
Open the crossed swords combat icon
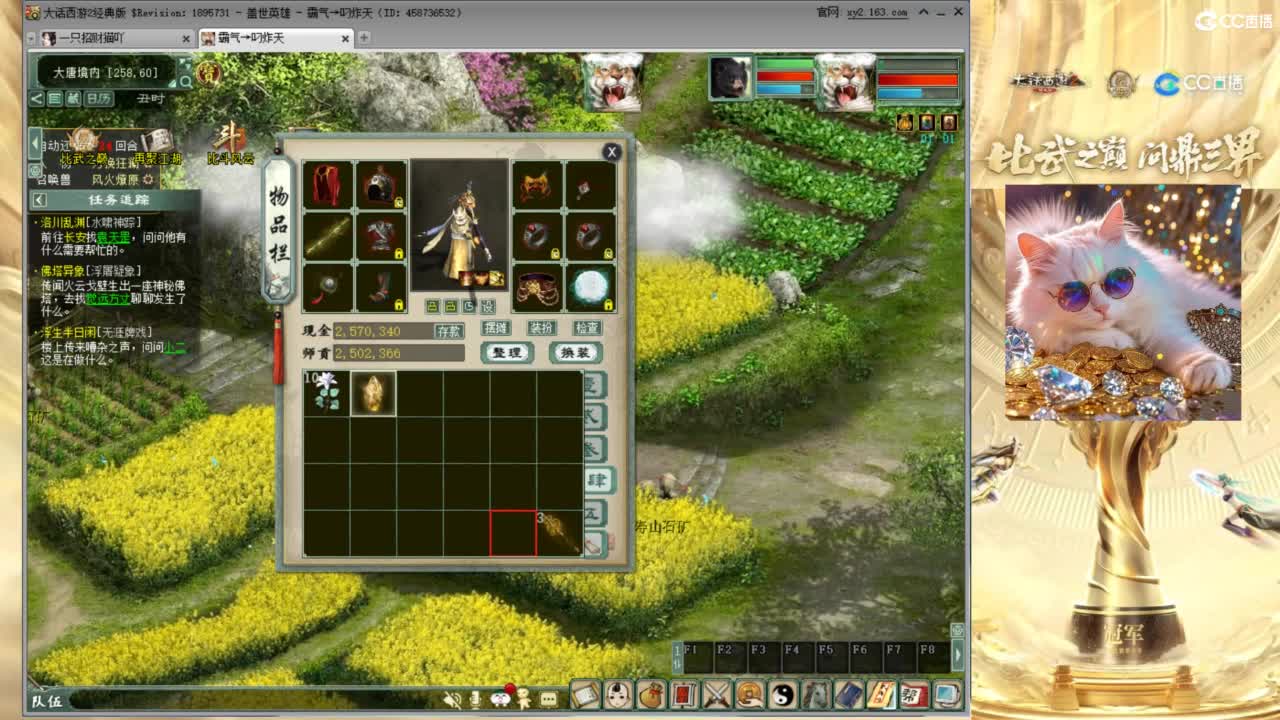click(717, 694)
